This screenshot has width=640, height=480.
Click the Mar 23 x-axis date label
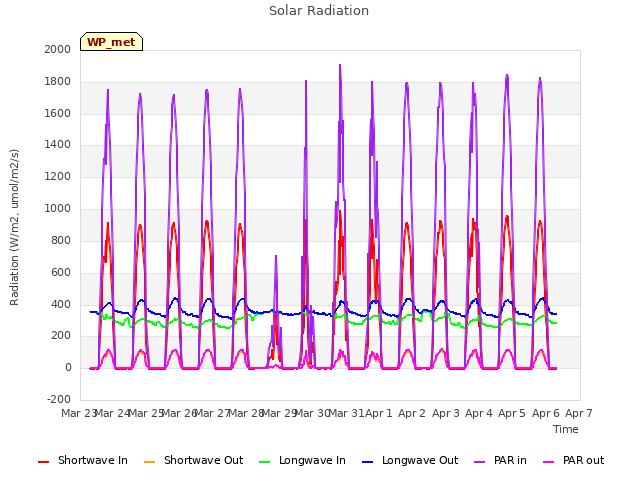pos(79,413)
